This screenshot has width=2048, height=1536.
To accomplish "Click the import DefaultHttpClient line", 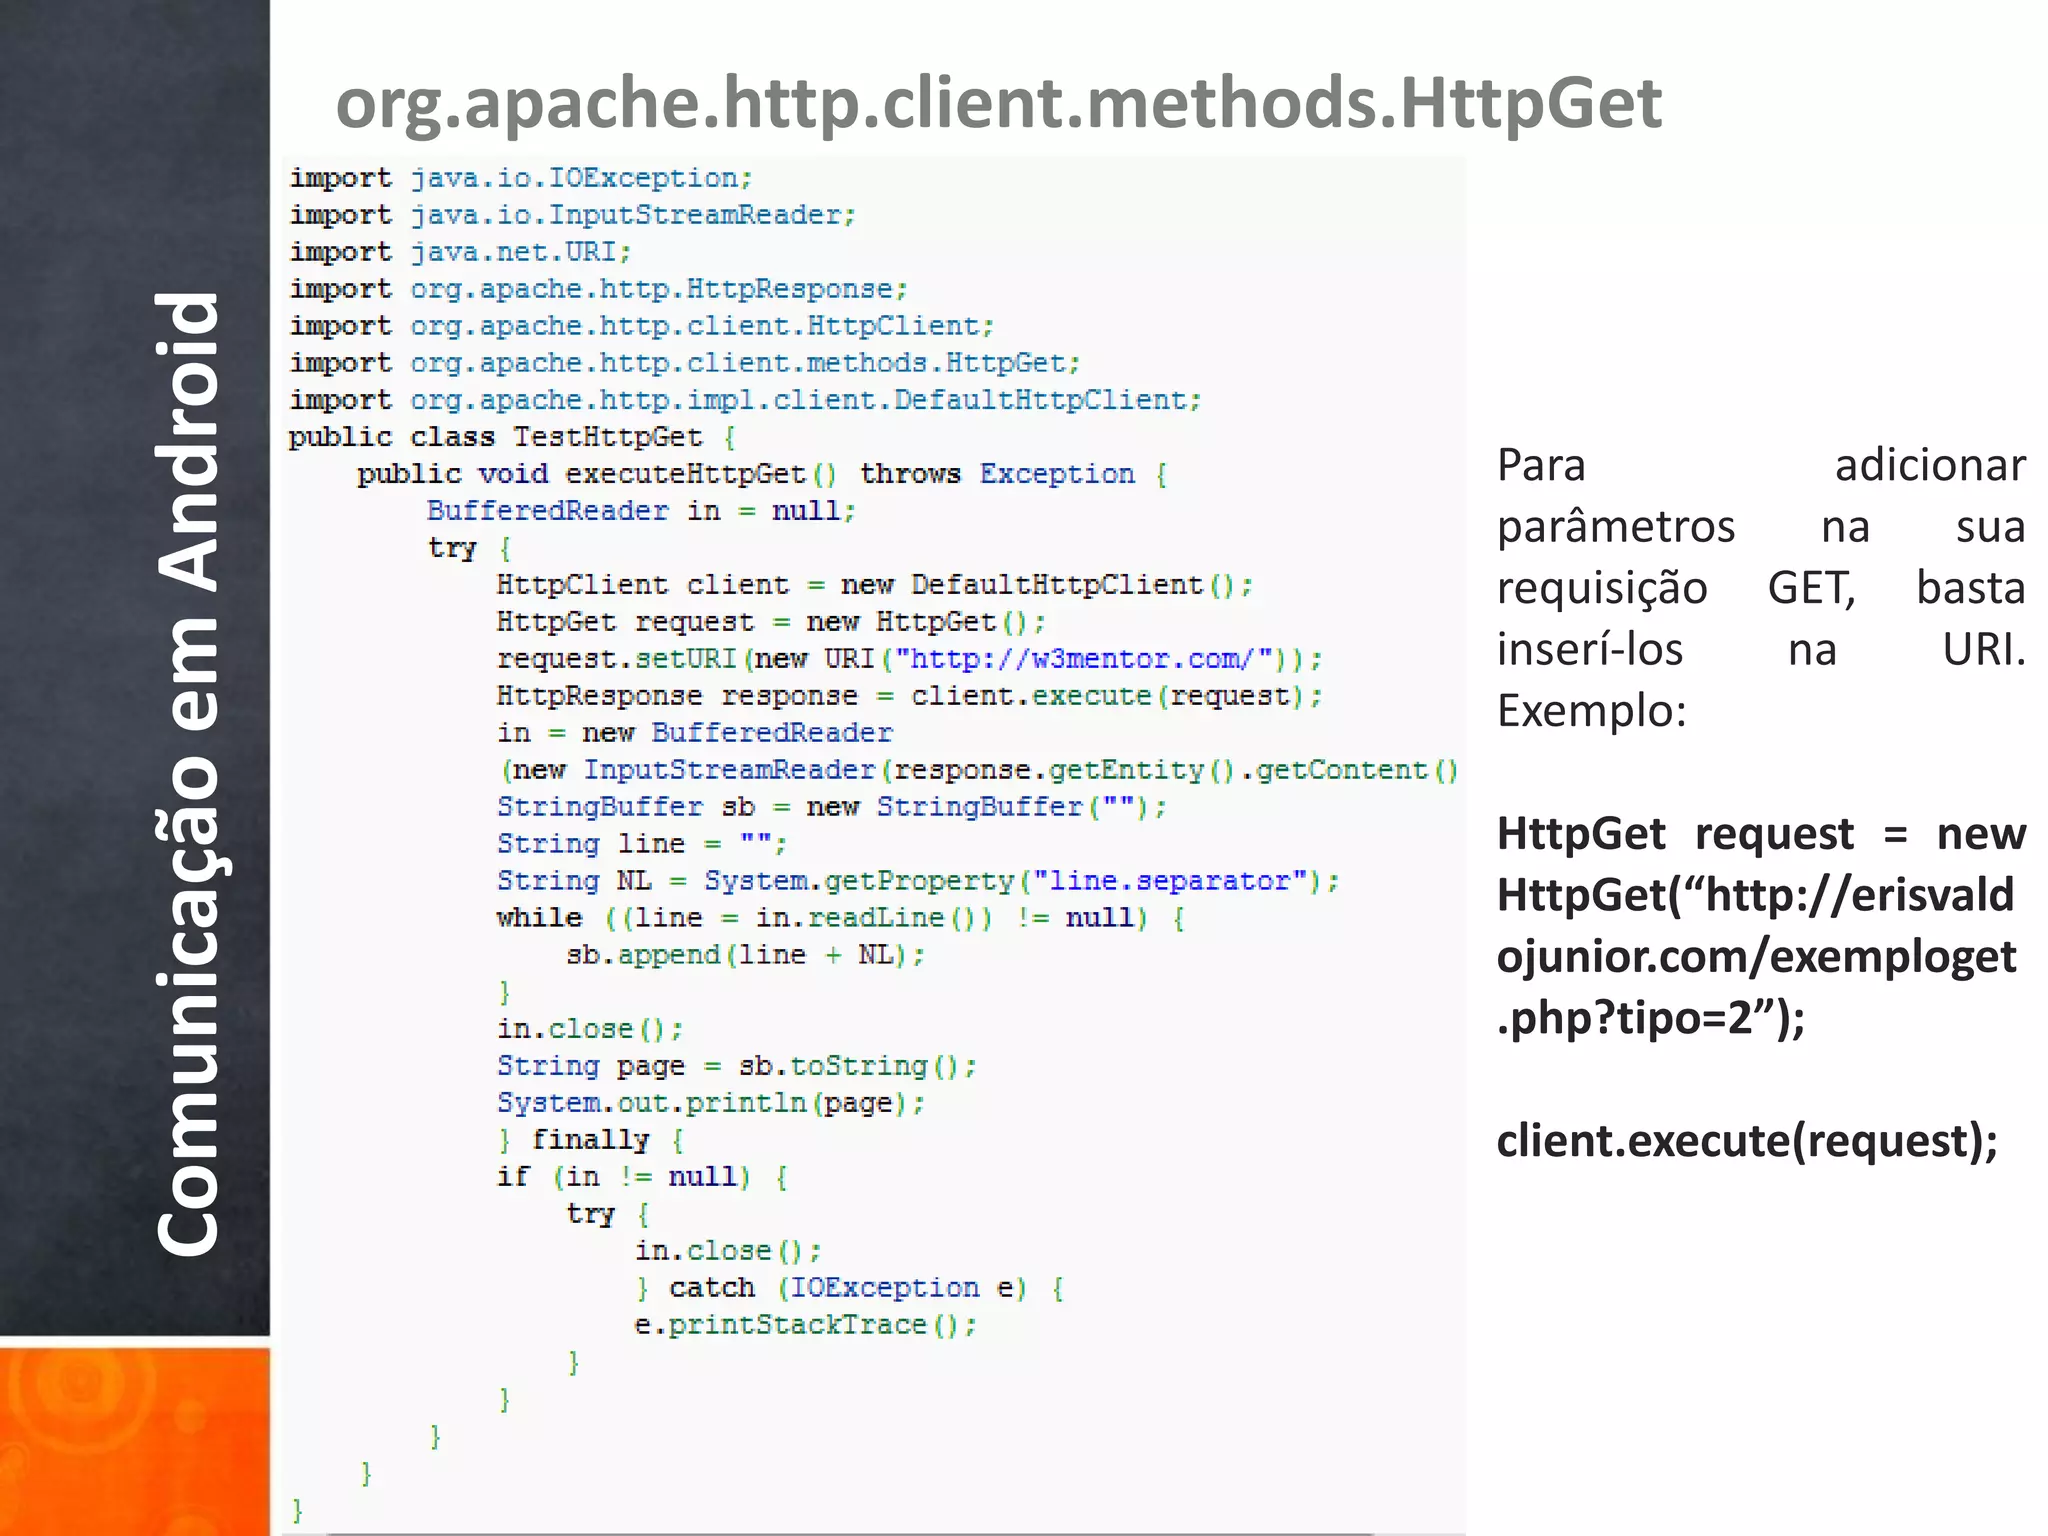I will click(745, 400).
